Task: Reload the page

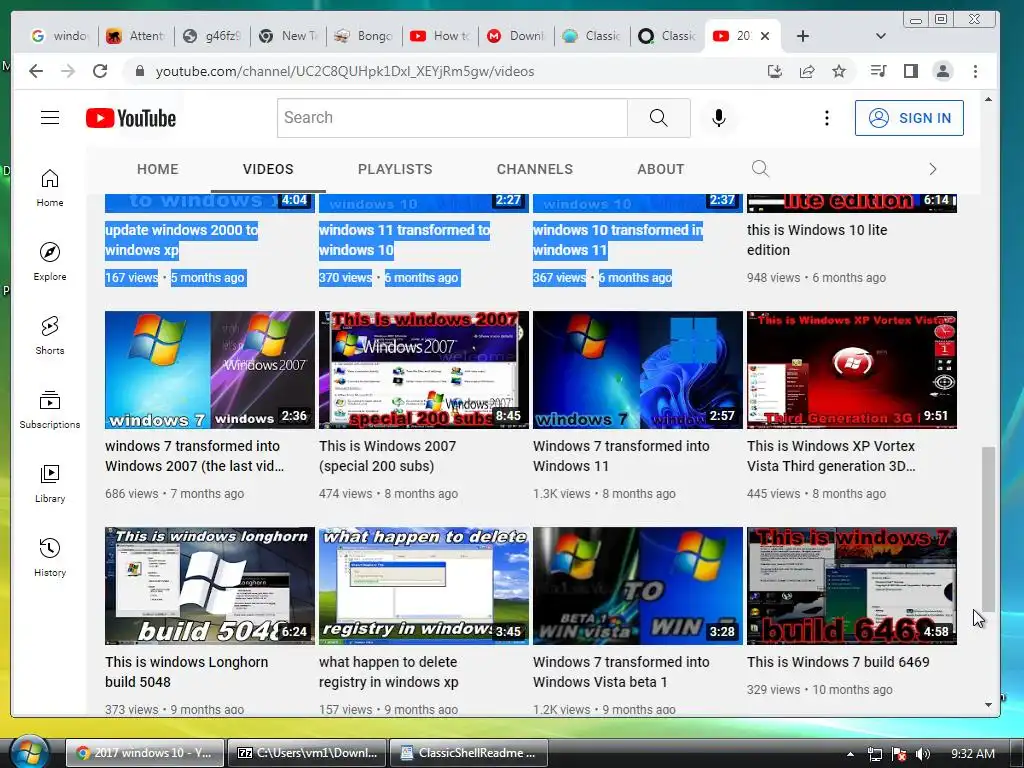Action: tap(100, 71)
